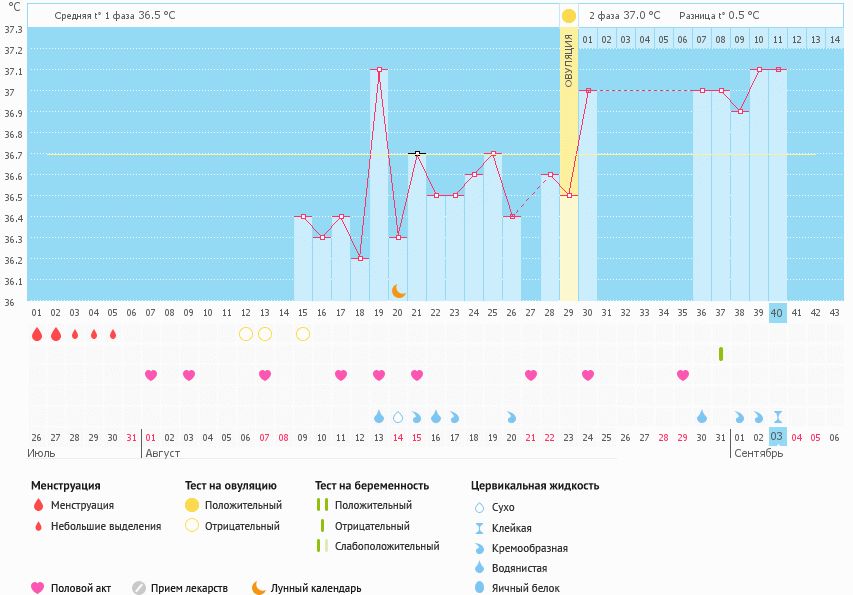Click the egg white fluid icon in legend
Screen dimensions: 853x595
pos(481,588)
